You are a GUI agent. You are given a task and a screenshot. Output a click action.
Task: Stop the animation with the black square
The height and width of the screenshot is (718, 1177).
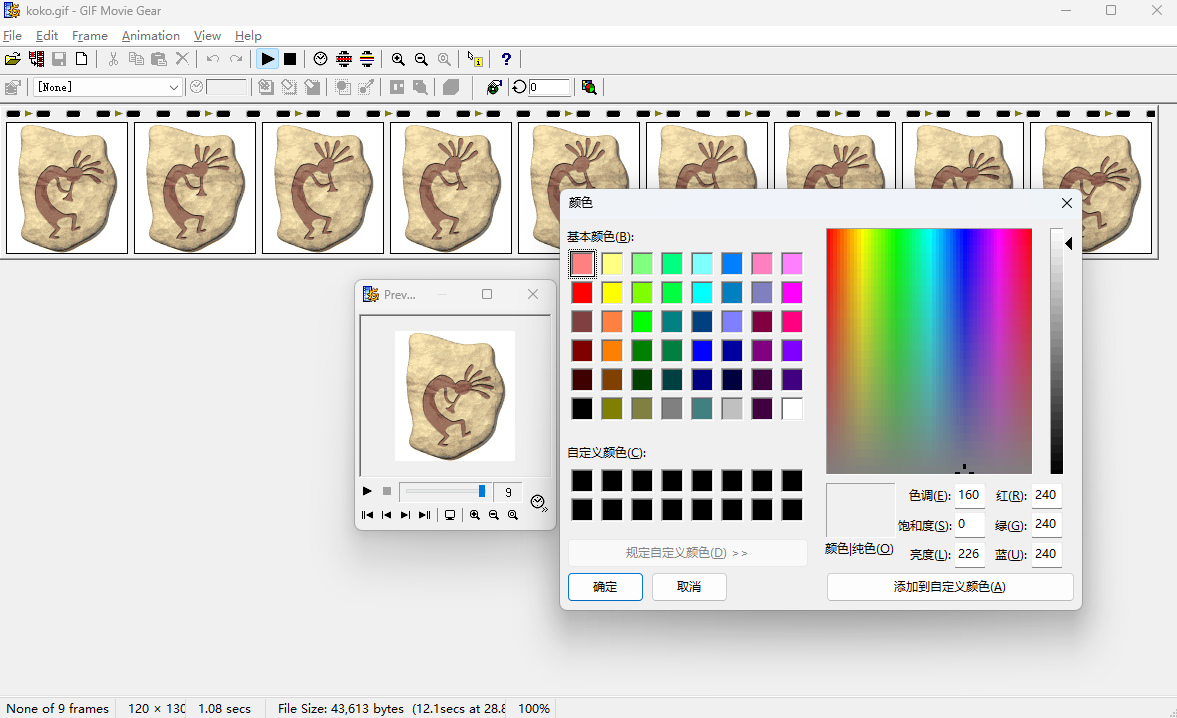pos(290,59)
